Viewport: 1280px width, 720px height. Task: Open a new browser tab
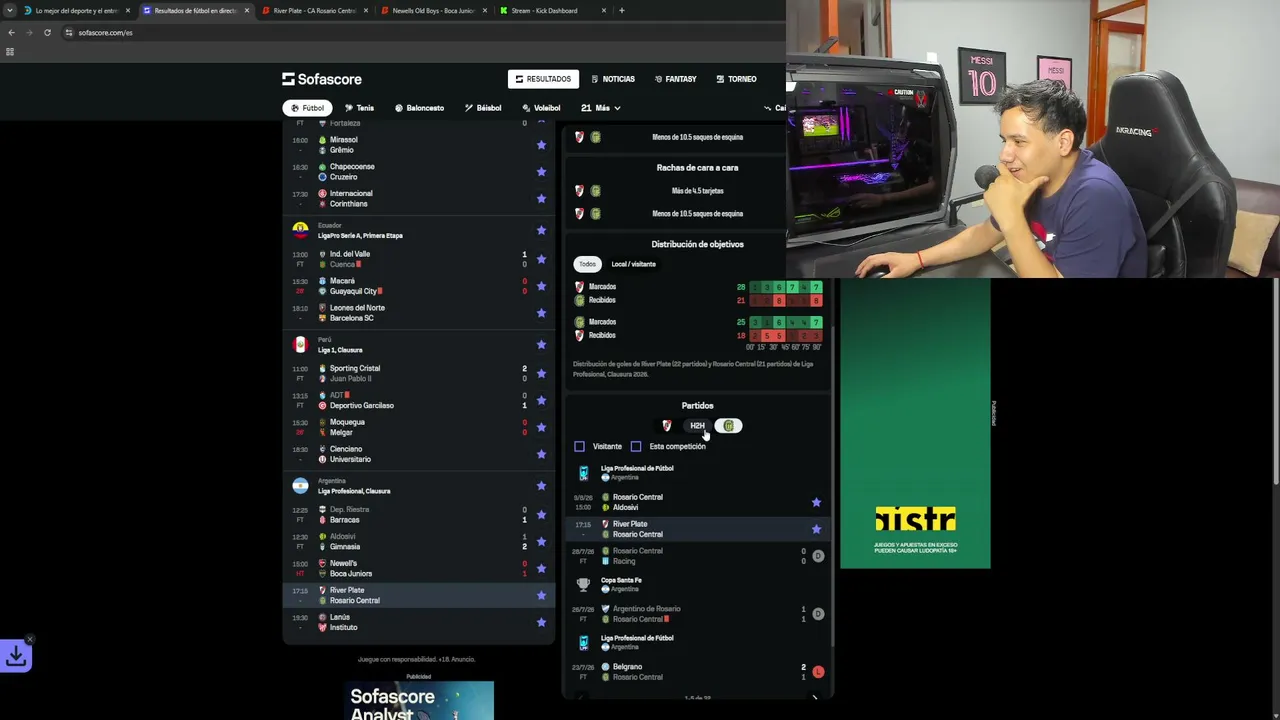(622, 11)
